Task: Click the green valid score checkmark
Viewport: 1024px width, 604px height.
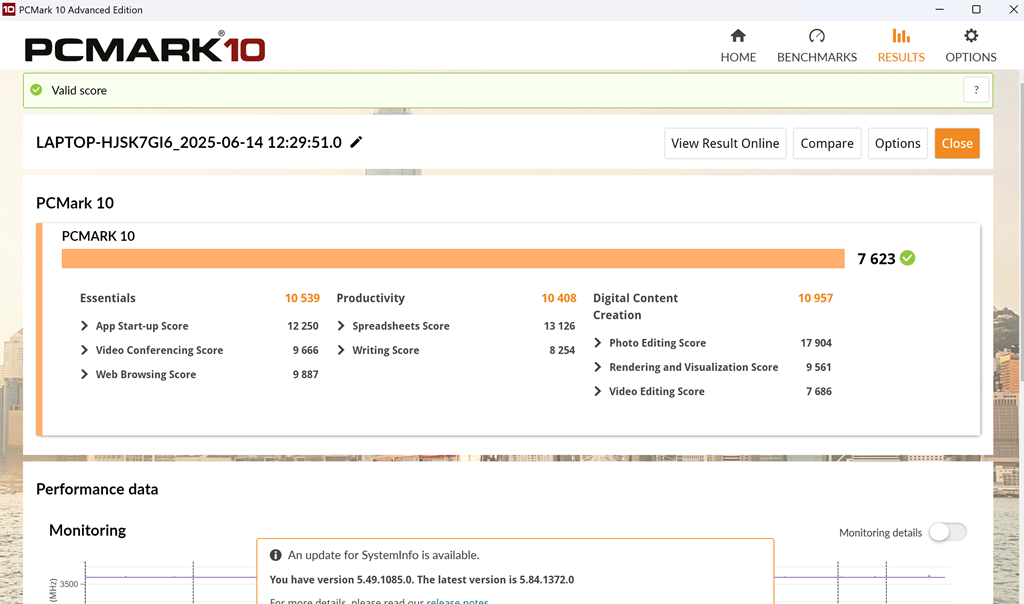Action: coord(37,90)
